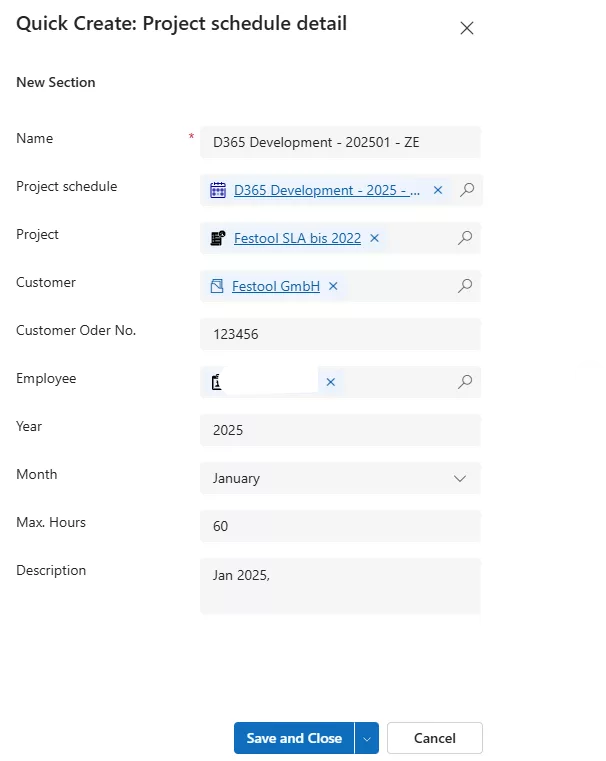
Task: Click search icon in Employee field
Action: point(465,382)
